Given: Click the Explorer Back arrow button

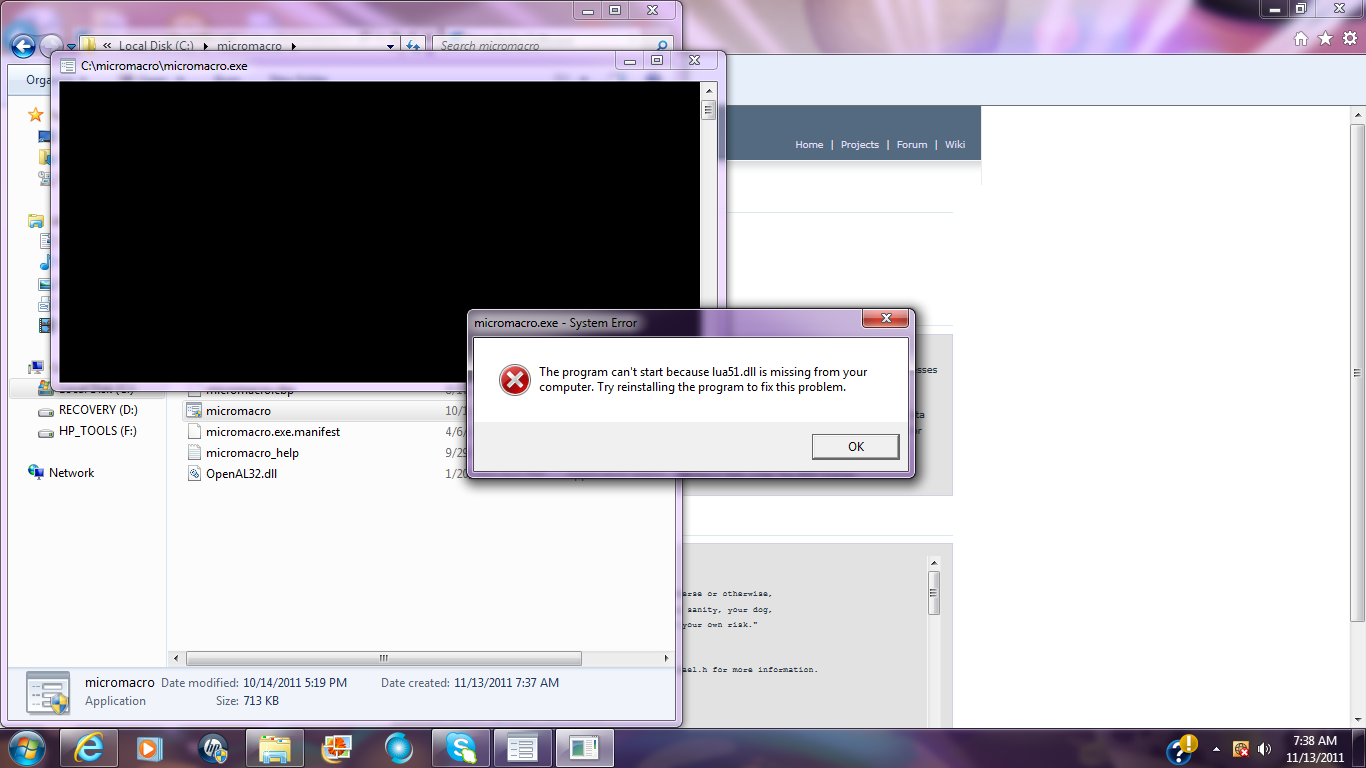Looking at the screenshot, I should click(23, 46).
